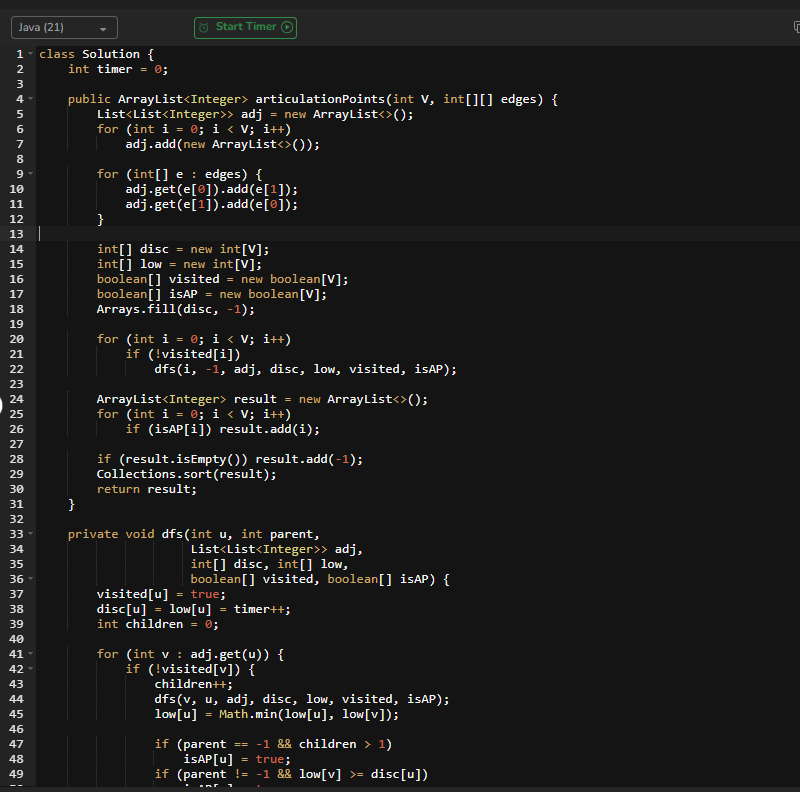
Task: Click line number 31 in the gutter
Action: [16, 504]
